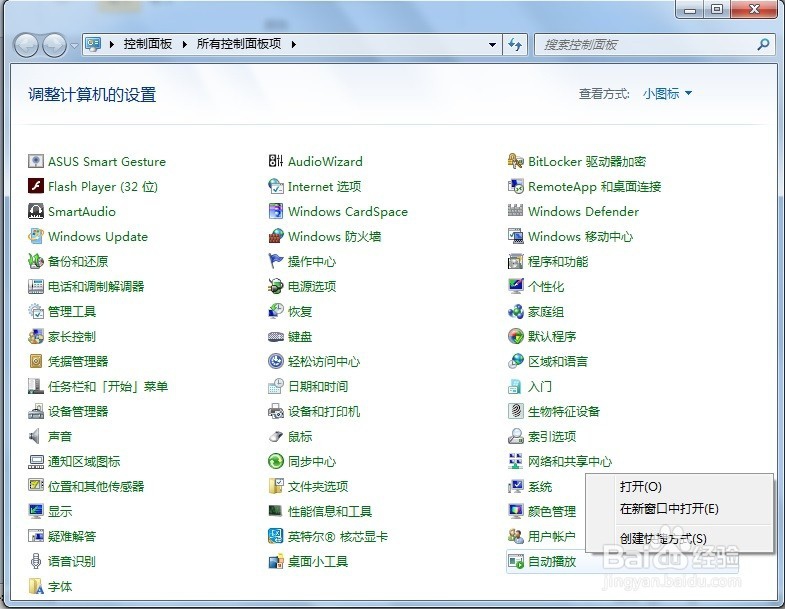
Task: Click the 设备管理器 icon
Action: pyautogui.click(x=36, y=412)
